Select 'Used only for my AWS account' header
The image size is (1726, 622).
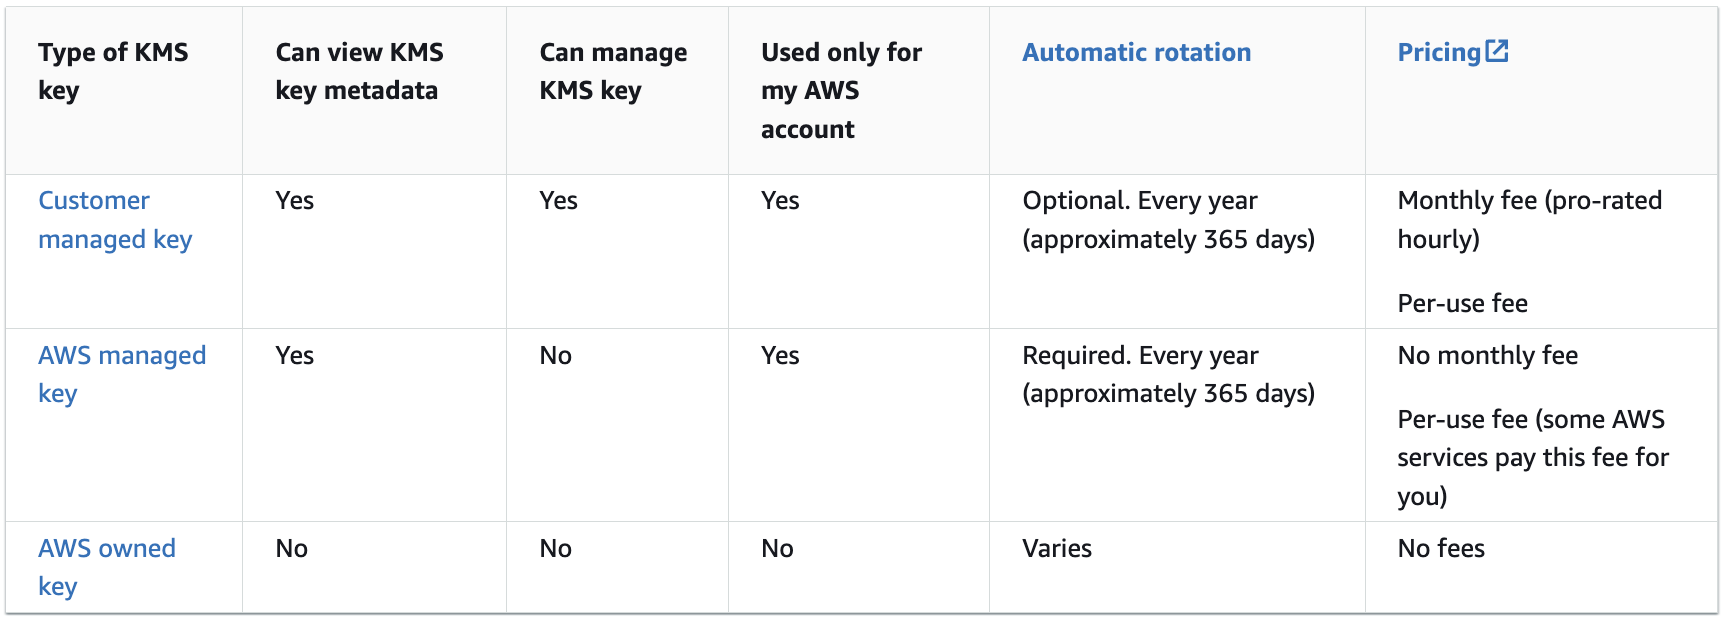841,90
